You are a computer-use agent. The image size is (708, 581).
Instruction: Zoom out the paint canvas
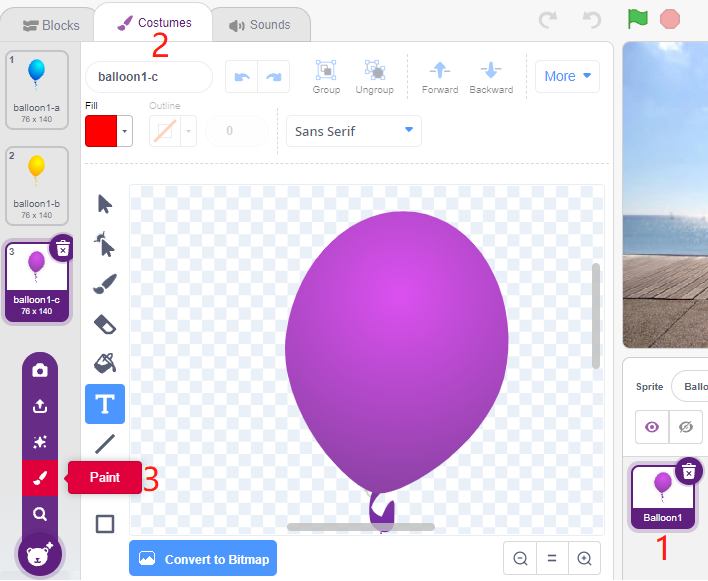[x=520, y=558]
